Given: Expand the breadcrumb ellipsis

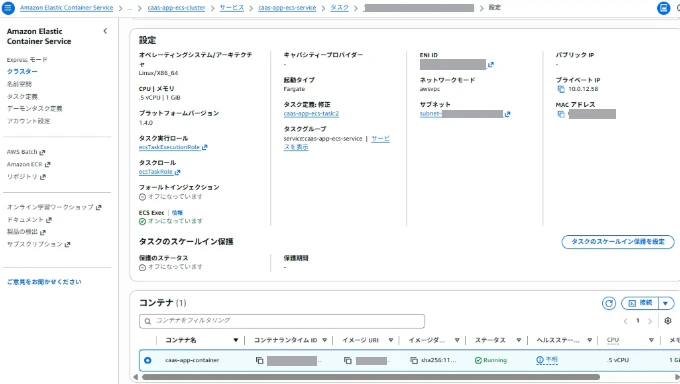Looking at the screenshot, I should click(130, 8).
